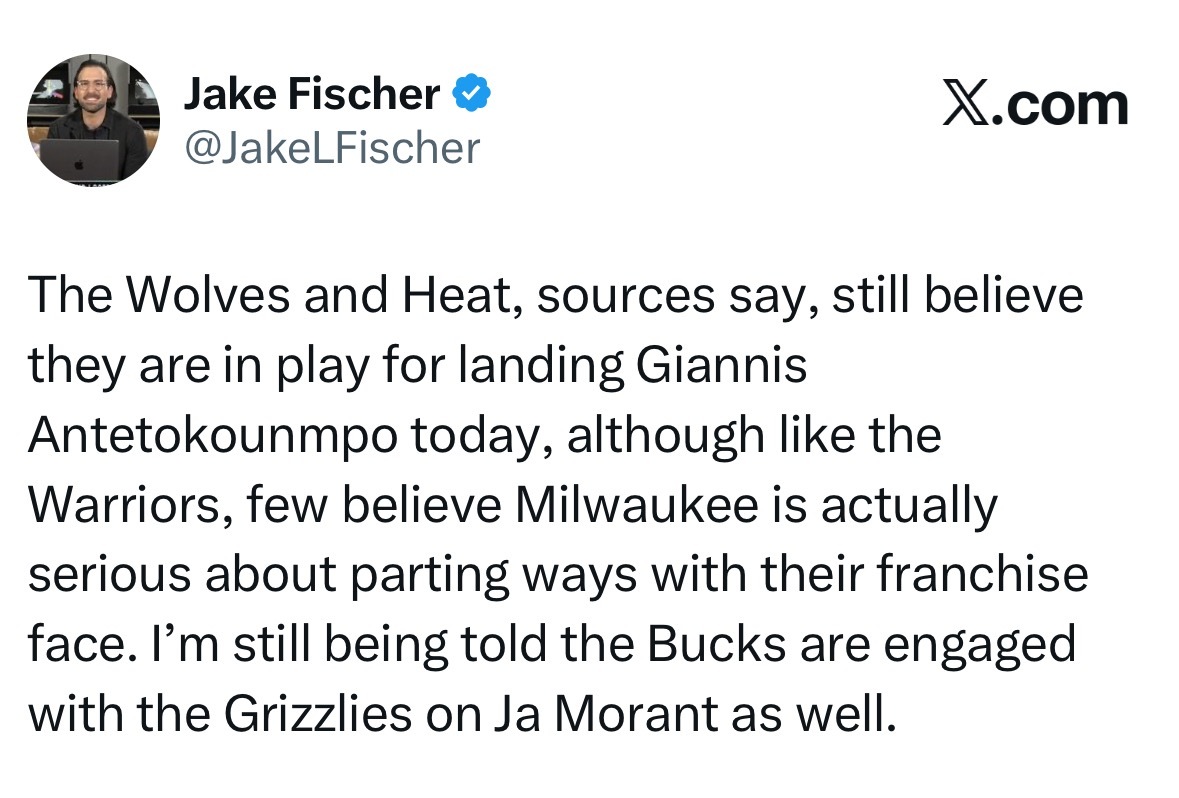Click the word "today" in the tweet

point(481,437)
